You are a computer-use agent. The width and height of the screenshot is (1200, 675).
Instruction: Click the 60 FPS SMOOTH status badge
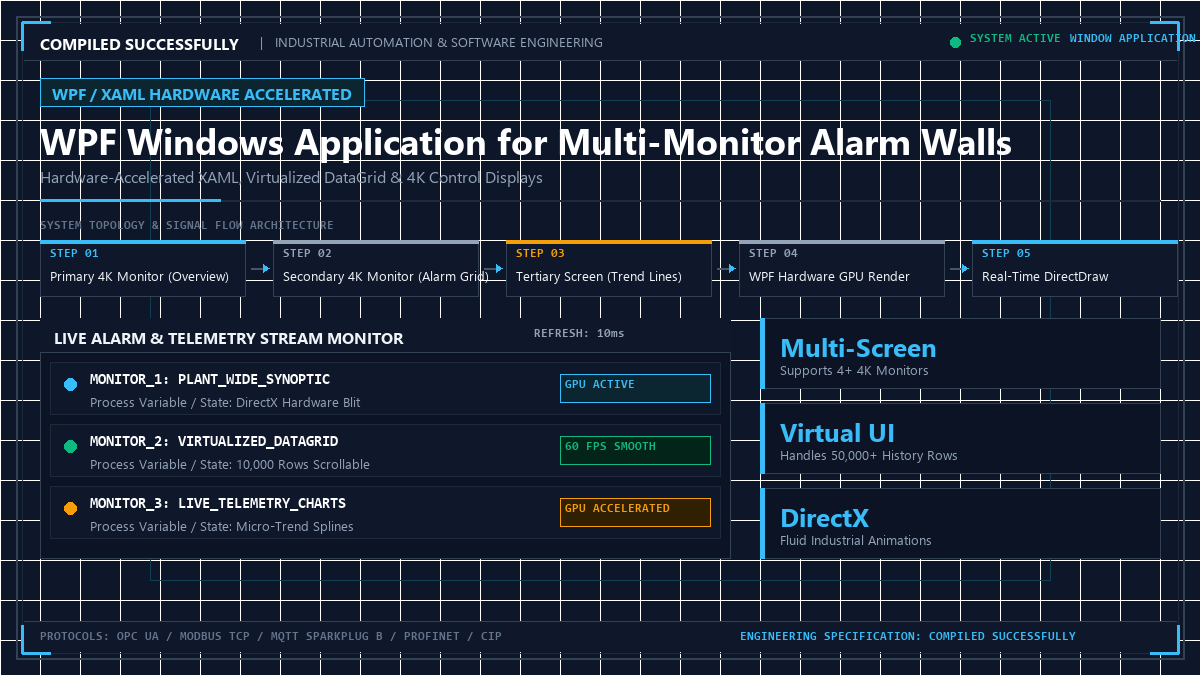click(635, 451)
